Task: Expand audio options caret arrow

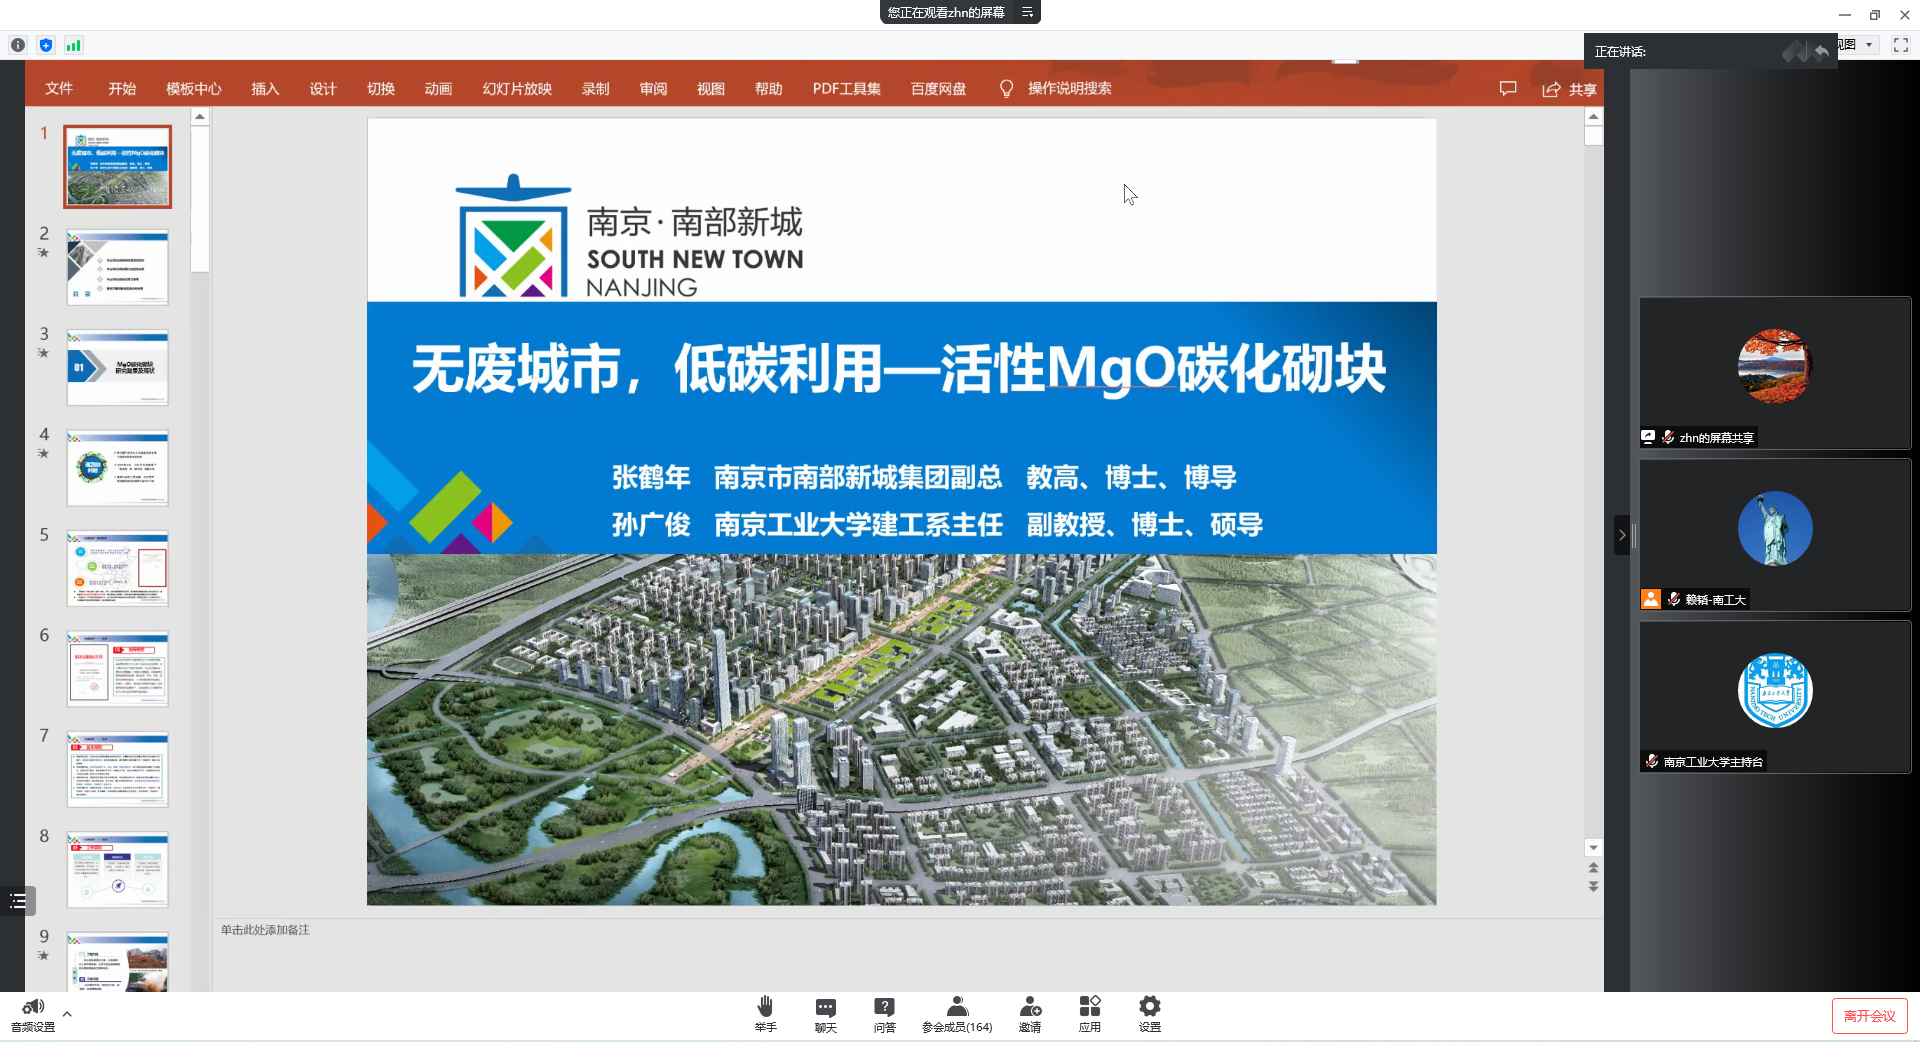Action: (x=67, y=1014)
